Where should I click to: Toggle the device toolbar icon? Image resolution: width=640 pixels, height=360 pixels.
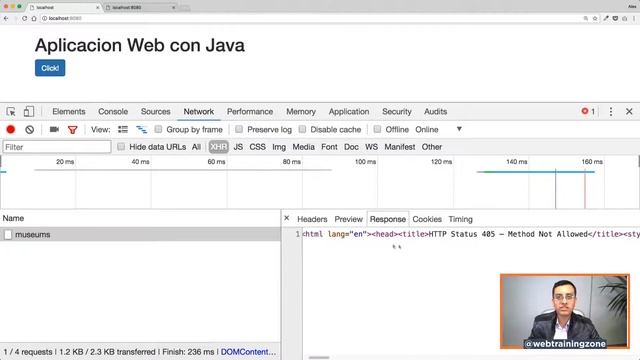tap(29, 111)
